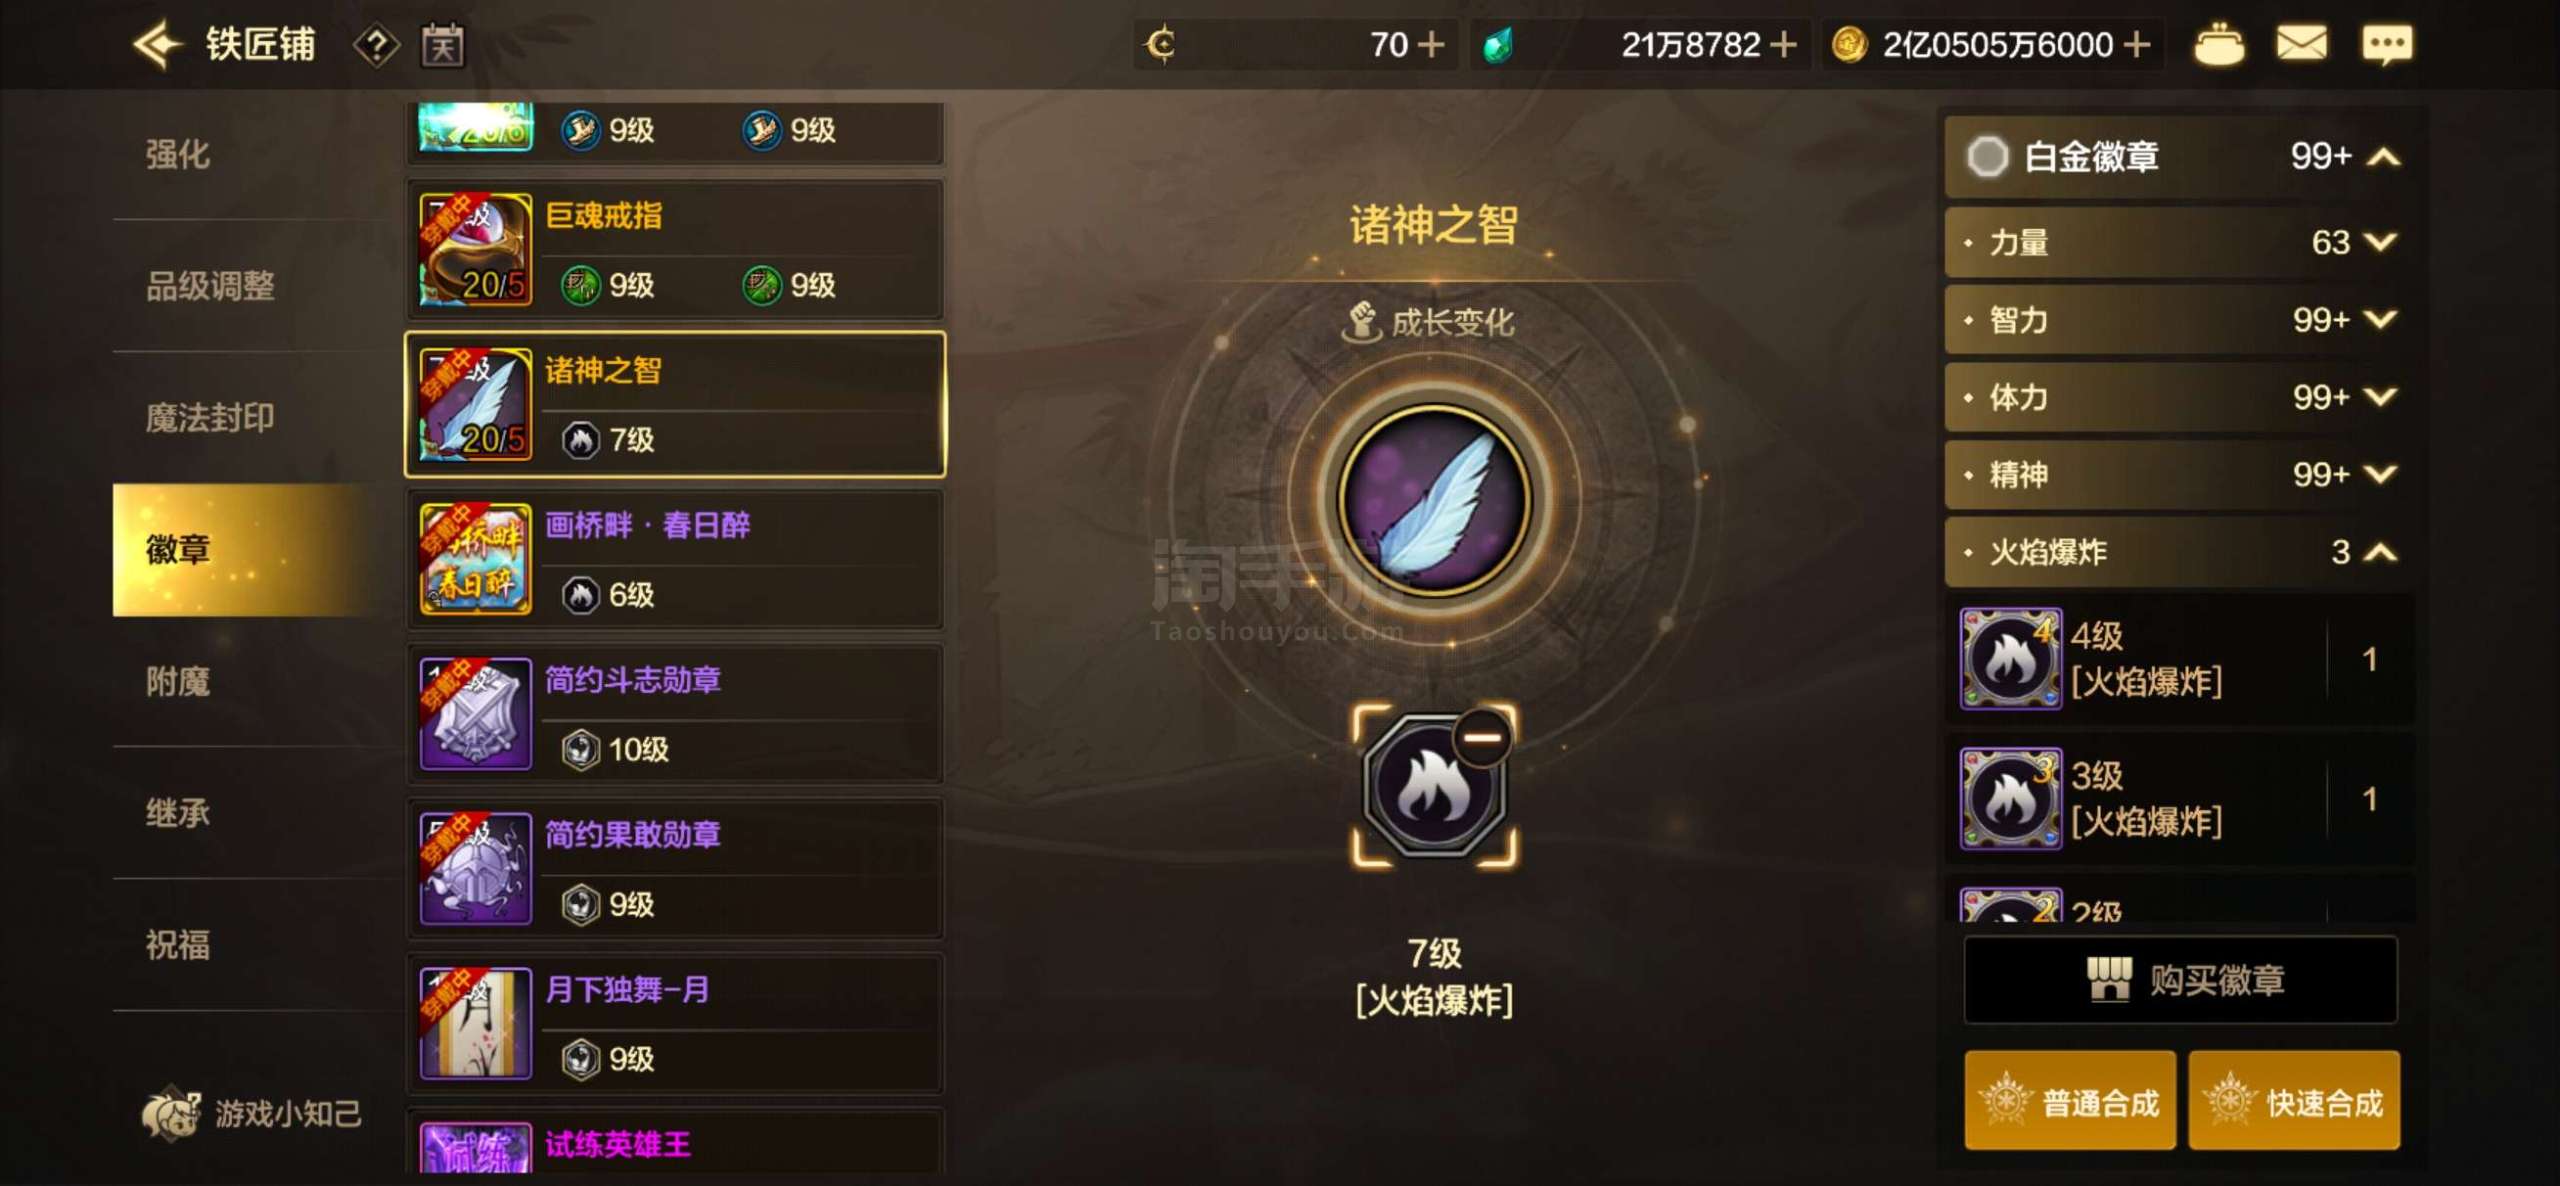Switch to the 魔法封印 tab

click(210, 418)
